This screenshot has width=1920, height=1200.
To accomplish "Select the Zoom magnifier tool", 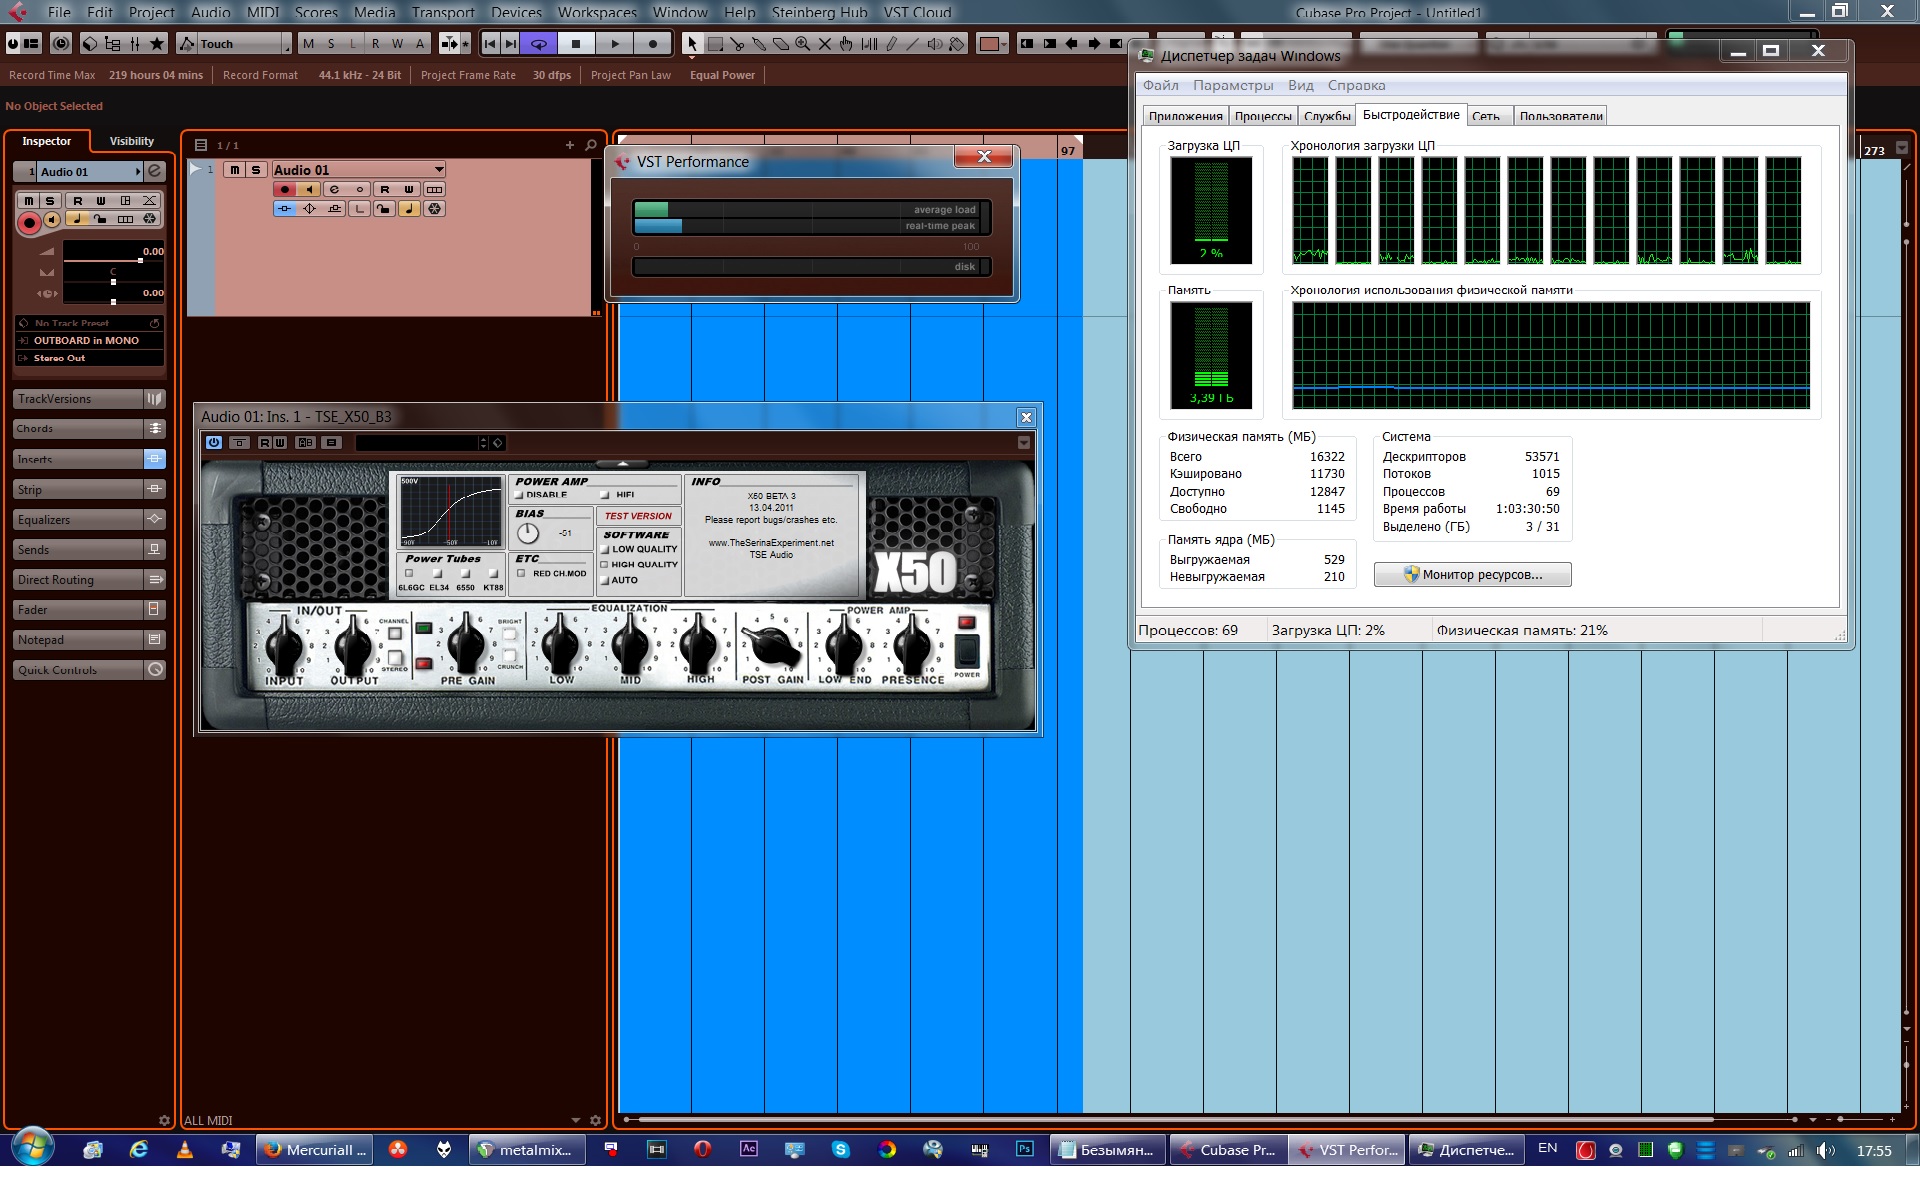I will coord(803,44).
